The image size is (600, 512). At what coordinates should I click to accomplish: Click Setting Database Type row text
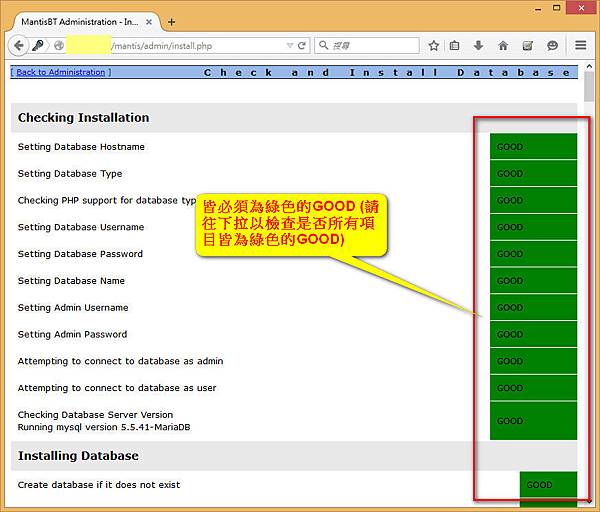[70, 174]
